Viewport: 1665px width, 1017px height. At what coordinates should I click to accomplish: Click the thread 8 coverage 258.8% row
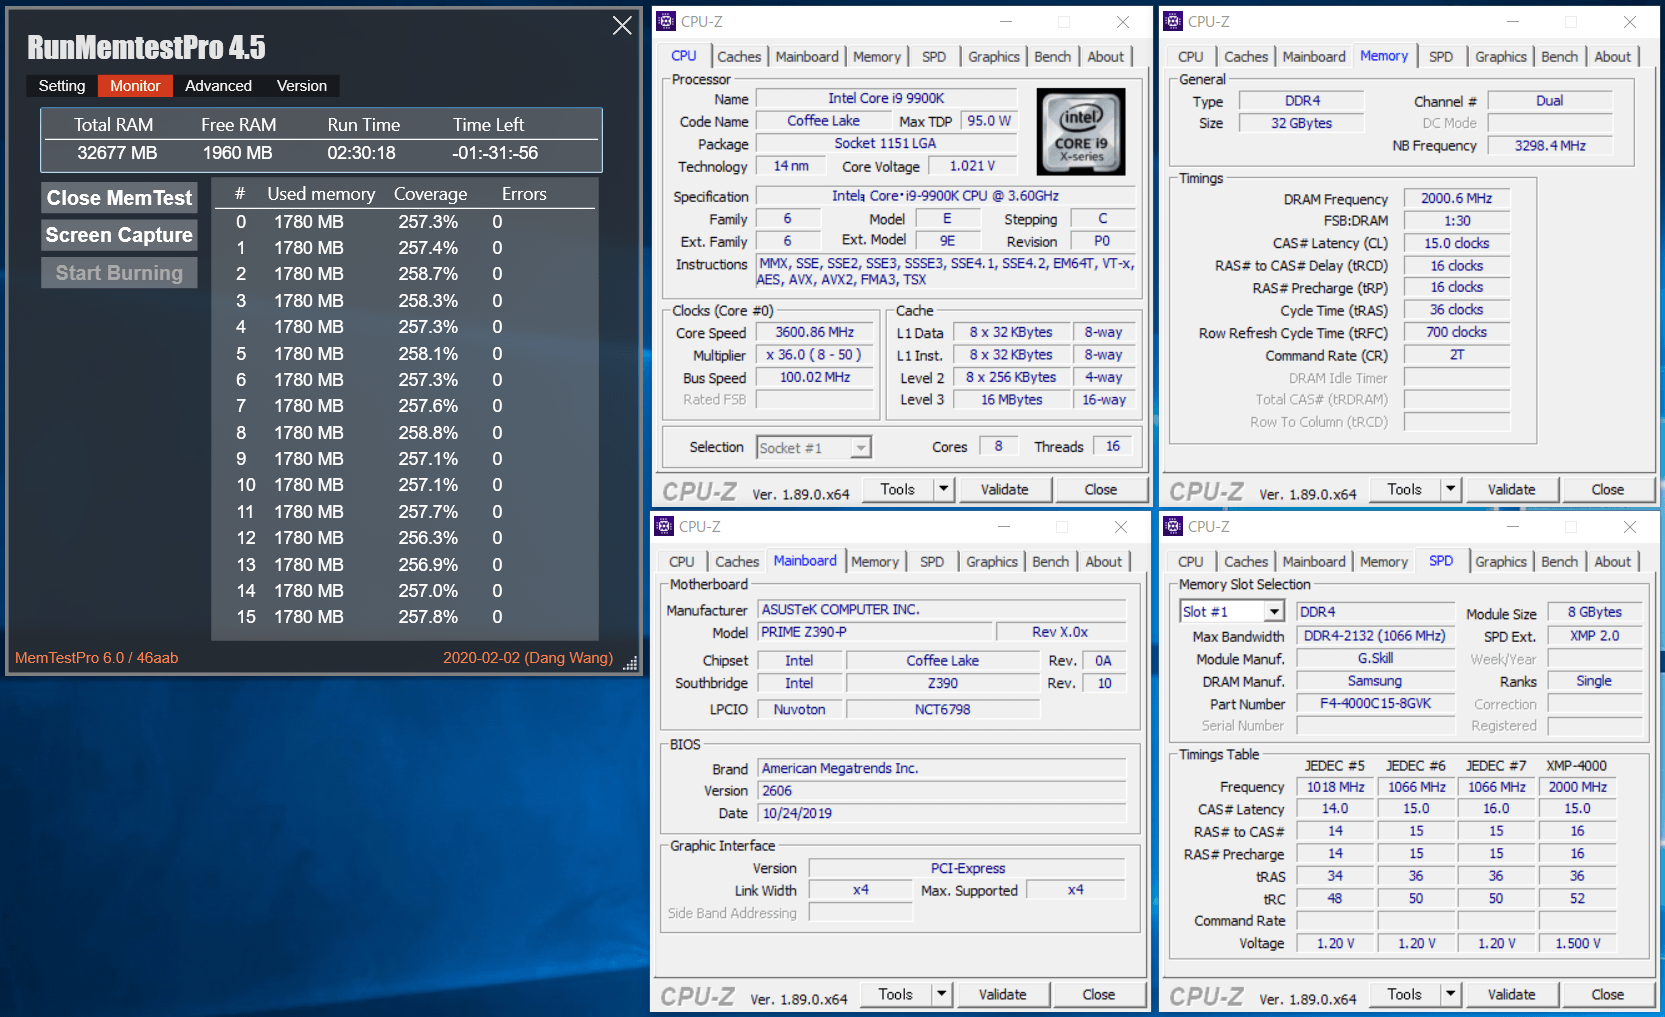(405, 433)
